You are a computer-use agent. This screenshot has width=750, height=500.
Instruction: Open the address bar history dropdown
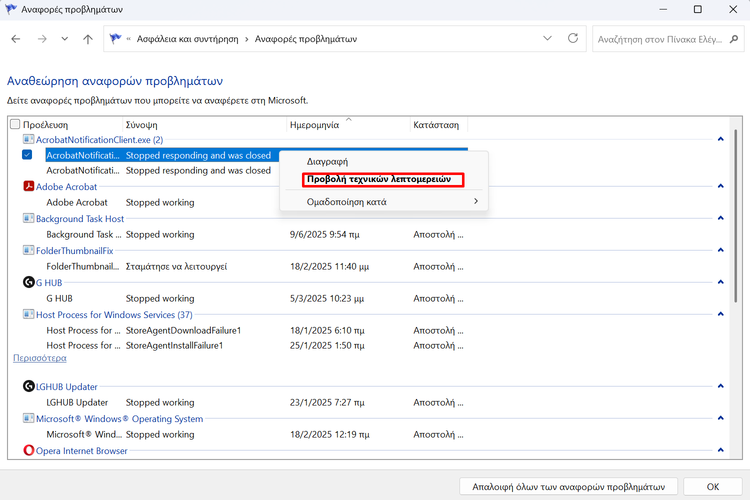click(x=547, y=38)
